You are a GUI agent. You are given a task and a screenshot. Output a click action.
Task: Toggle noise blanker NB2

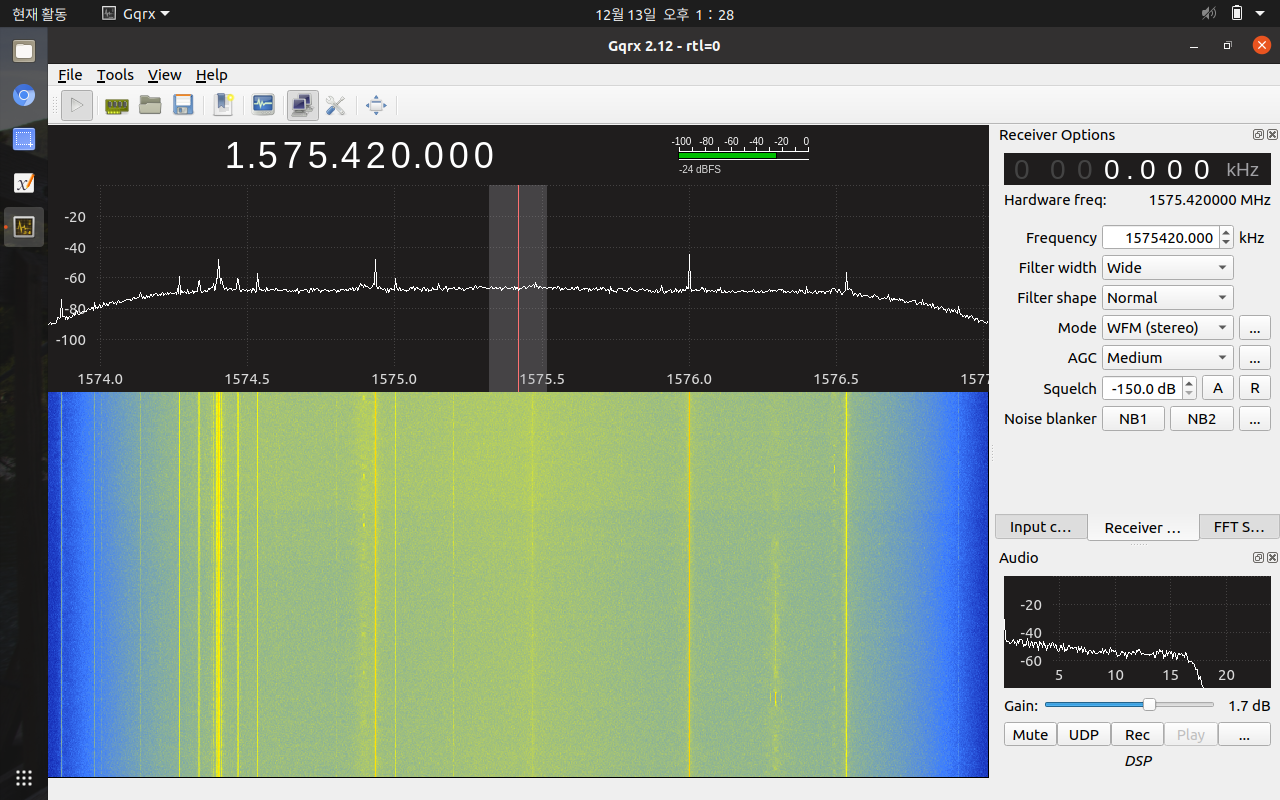click(x=1202, y=419)
